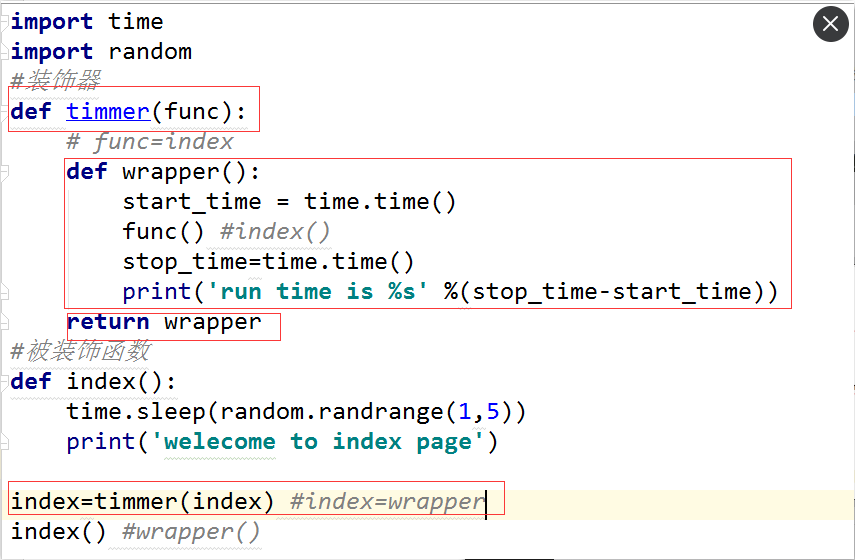The image size is (855, 560).
Task: Click the '#被装饰函数' comment
Action: coord(80,351)
